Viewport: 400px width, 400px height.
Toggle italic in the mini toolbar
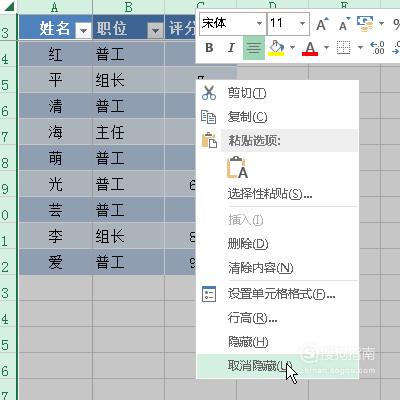[231, 48]
